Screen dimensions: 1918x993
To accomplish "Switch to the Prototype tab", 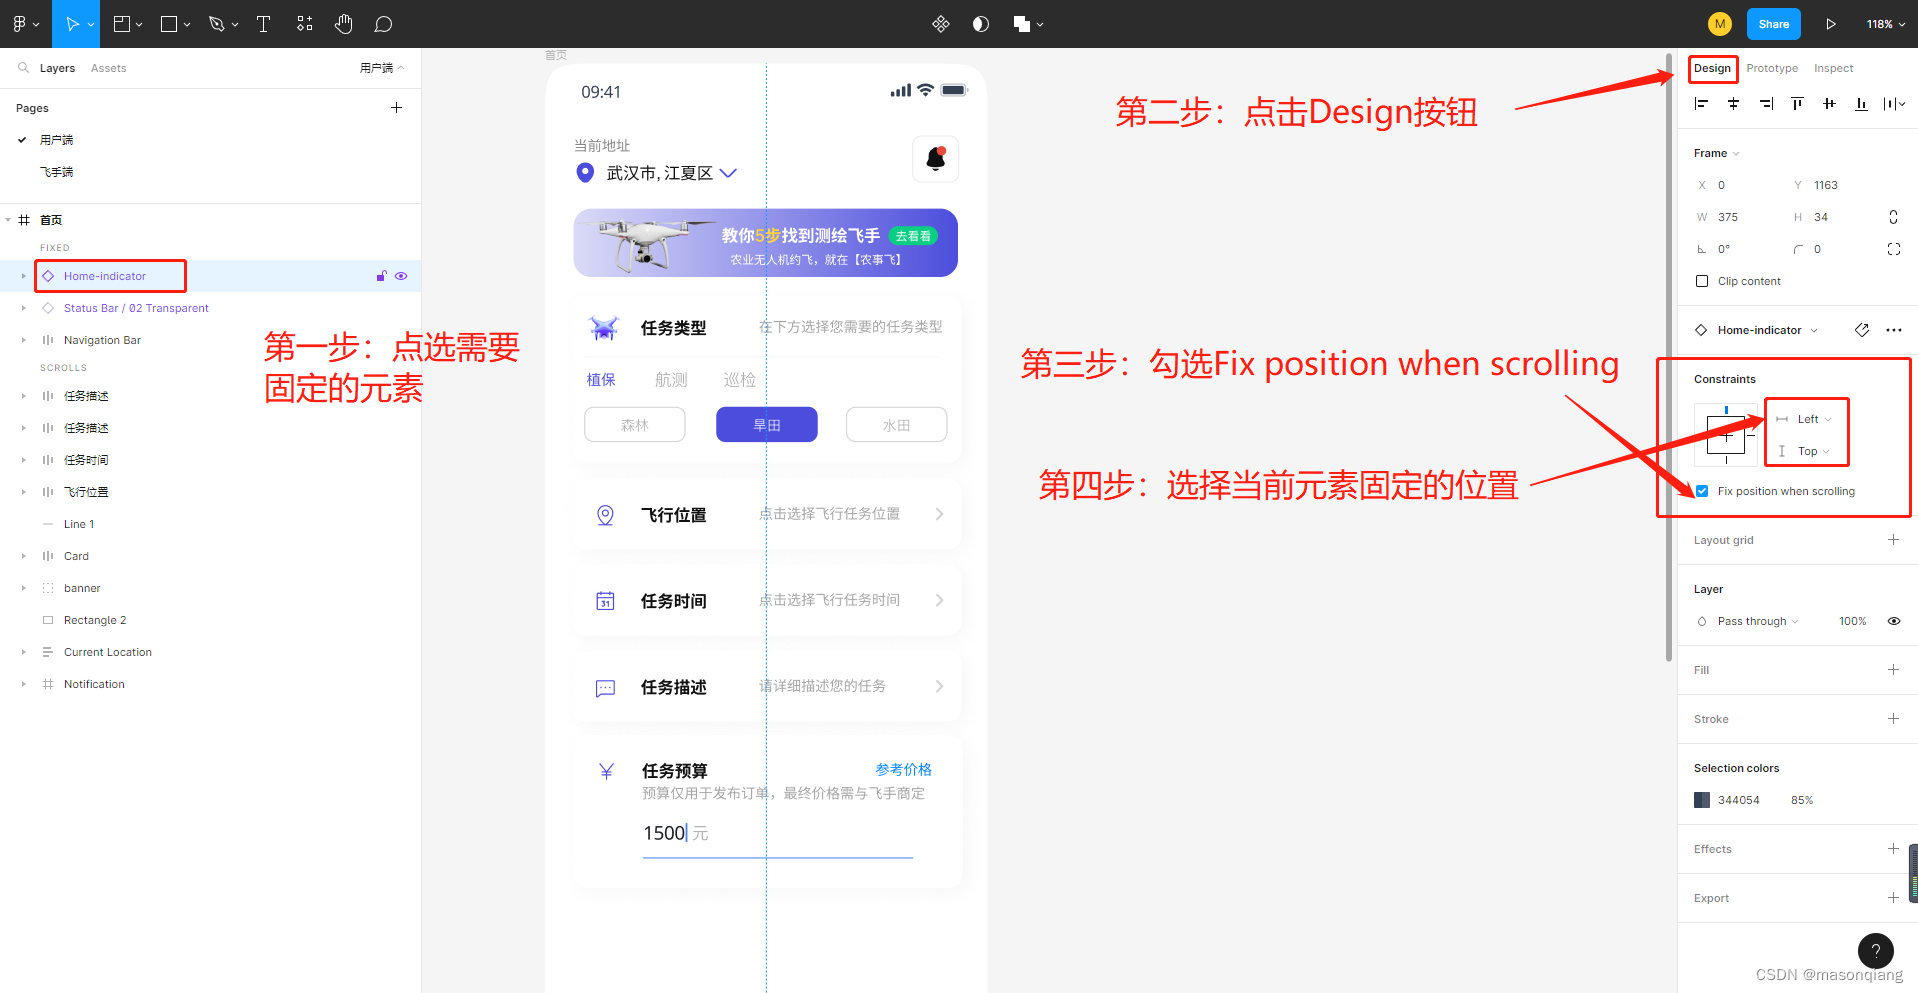I will (x=1771, y=68).
